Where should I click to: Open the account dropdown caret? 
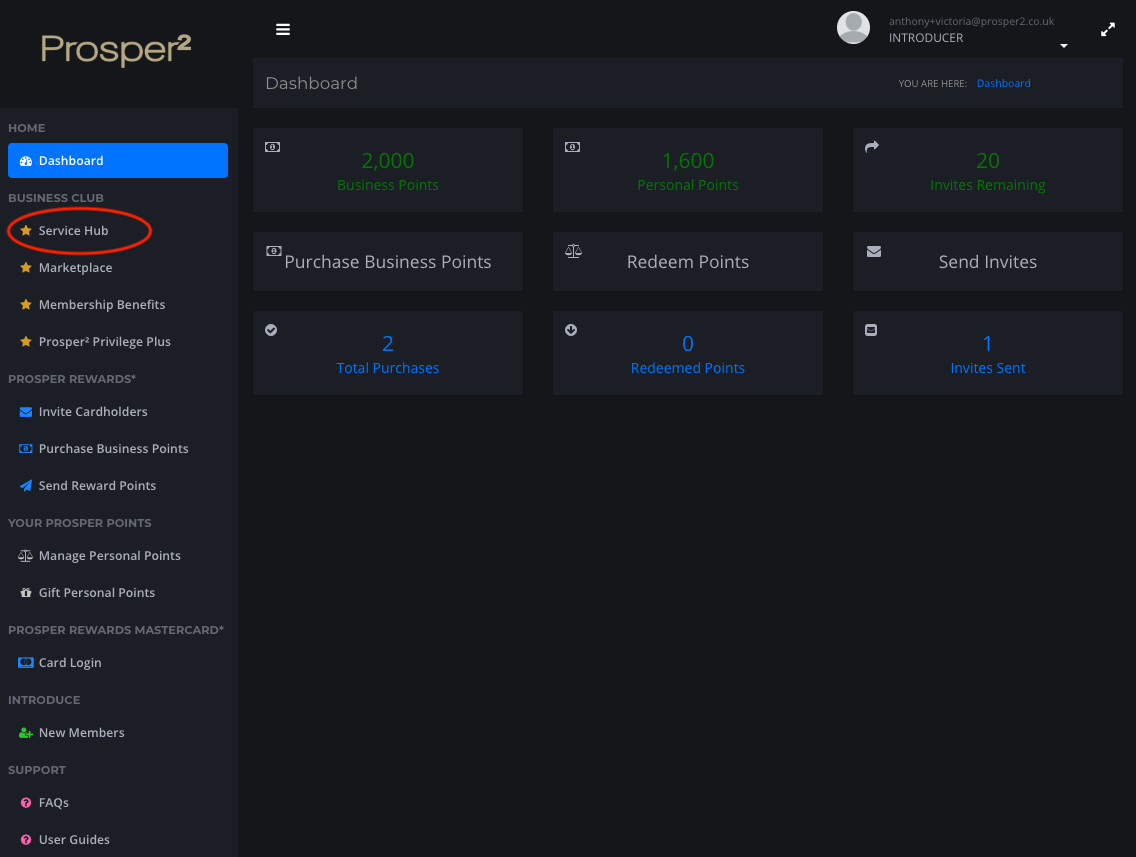[x=1064, y=46]
